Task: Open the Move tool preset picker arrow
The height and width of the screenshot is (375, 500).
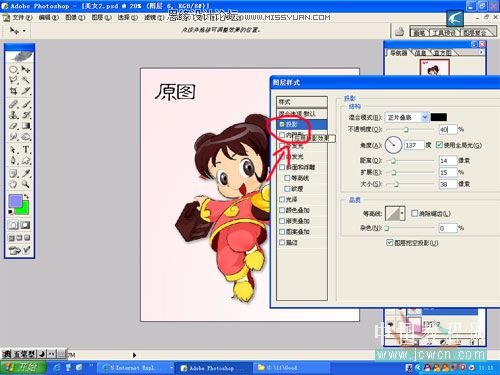Action: pyautogui.click(x=24, y=31)
